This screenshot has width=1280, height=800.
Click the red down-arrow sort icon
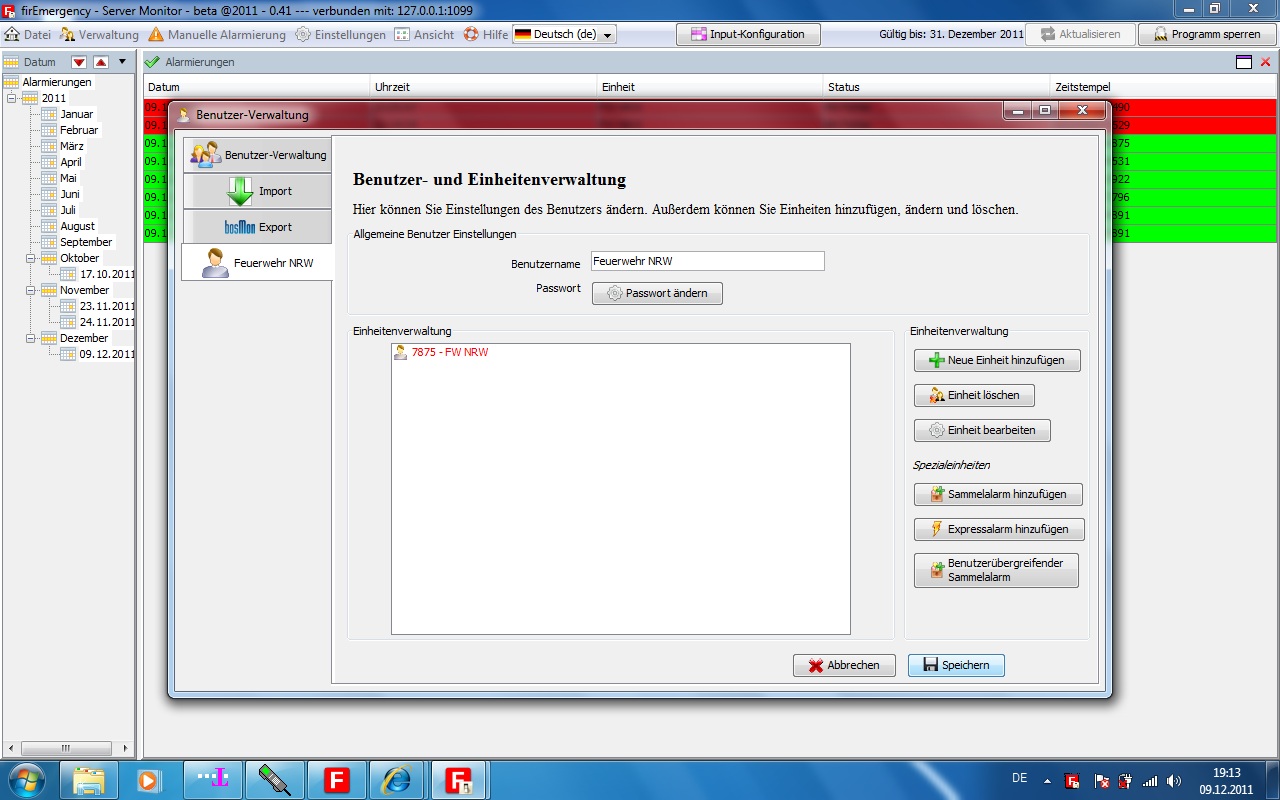[x=79, y=62]
